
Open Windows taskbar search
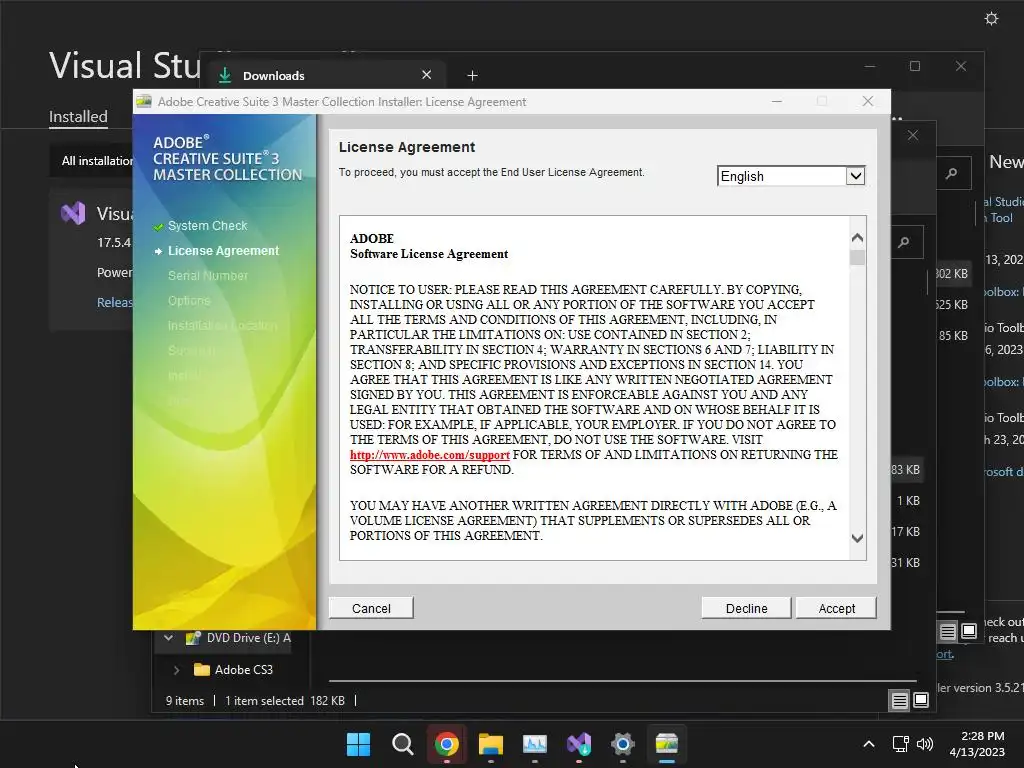[x=402, y=744]
